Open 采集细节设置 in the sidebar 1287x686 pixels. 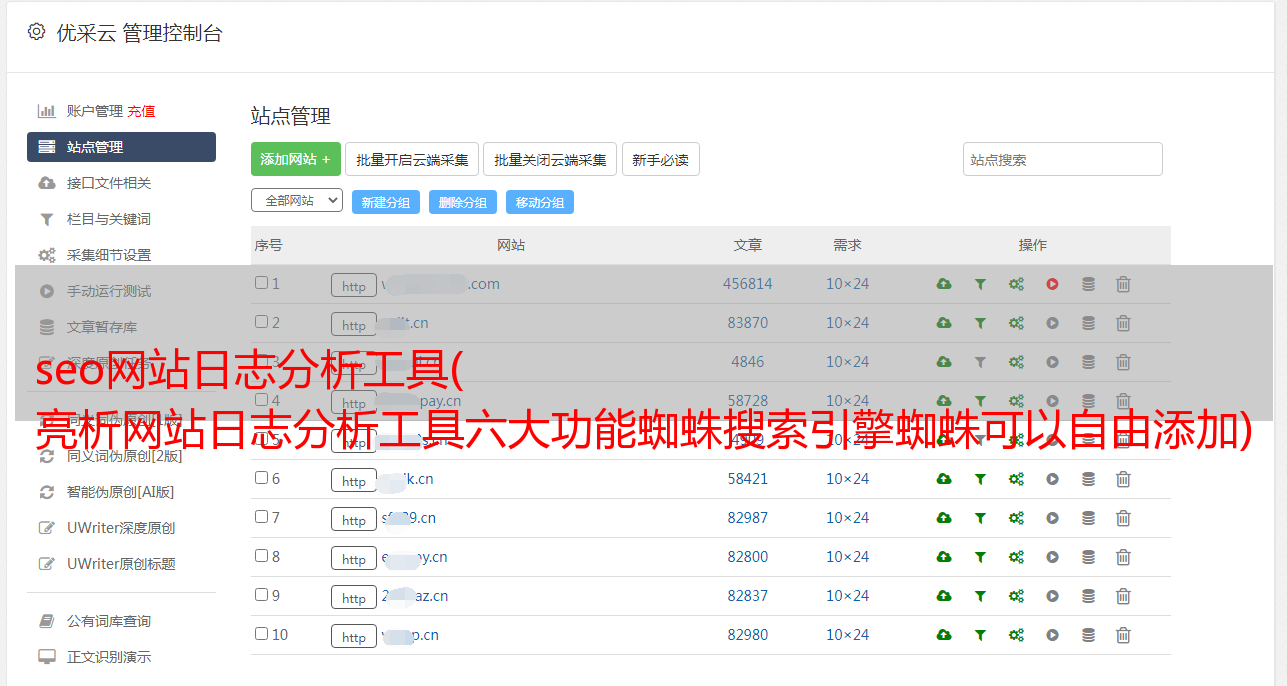[109, 255]
